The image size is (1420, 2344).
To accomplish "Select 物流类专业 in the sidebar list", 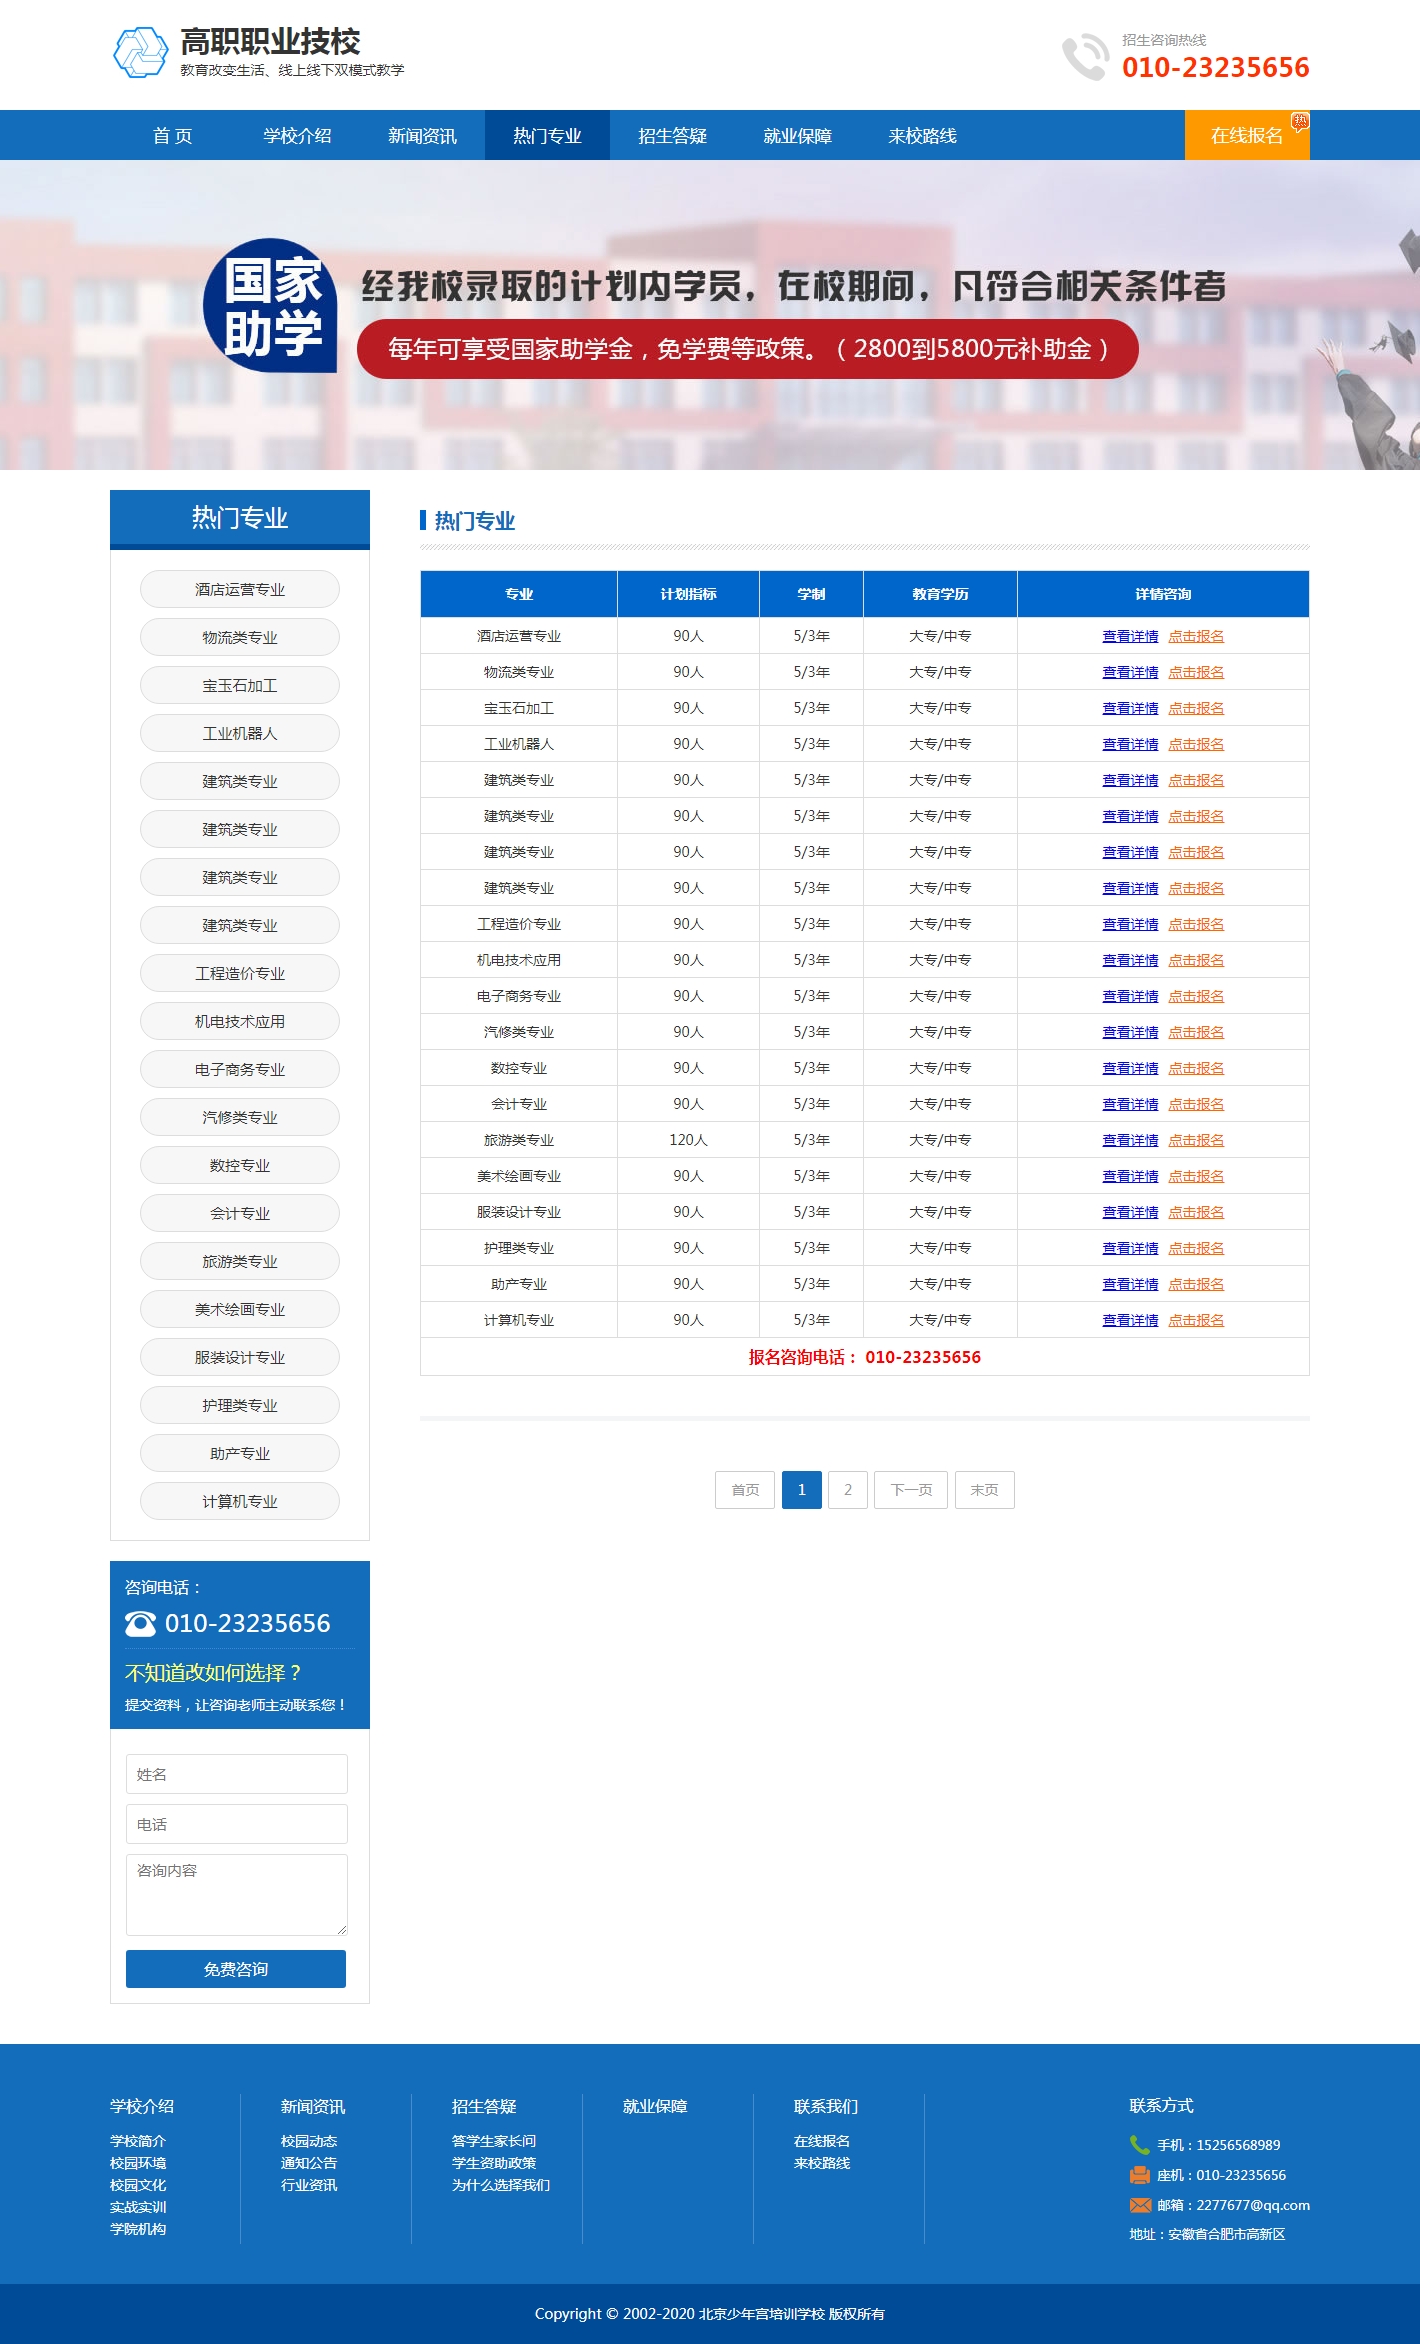I will (x=240, y=637).
